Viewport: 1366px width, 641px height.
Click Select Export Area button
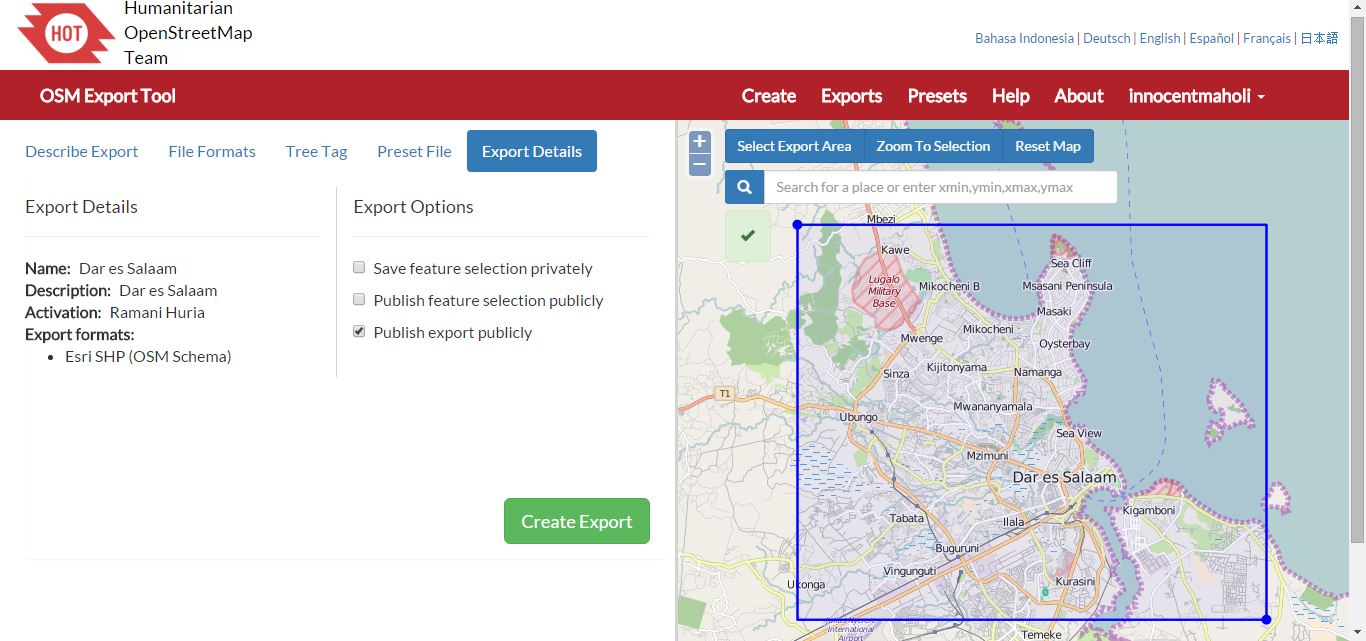coord(794,146)
